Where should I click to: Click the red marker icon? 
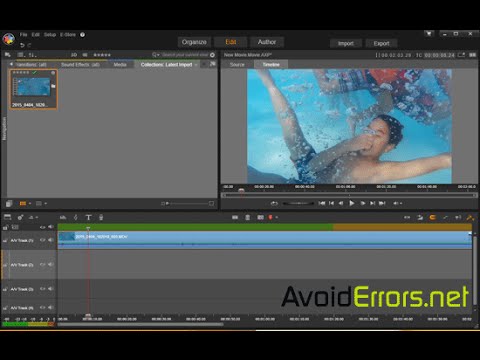[x=270, y=218]
